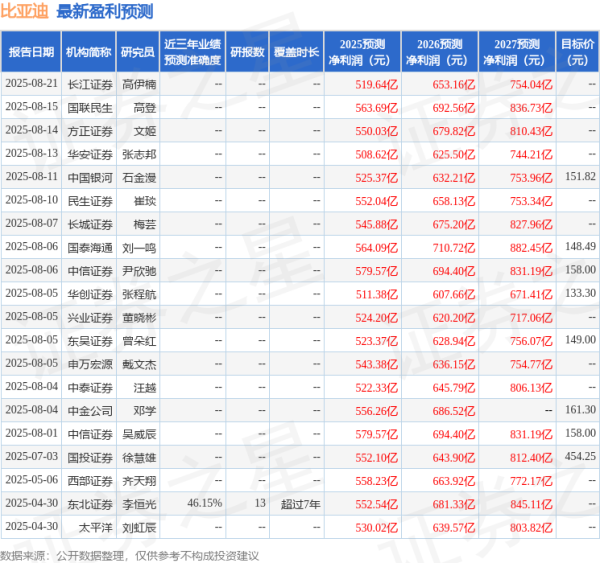Select the value 810.43亿
Screen dimensions: 600x563
click(531, 131)
